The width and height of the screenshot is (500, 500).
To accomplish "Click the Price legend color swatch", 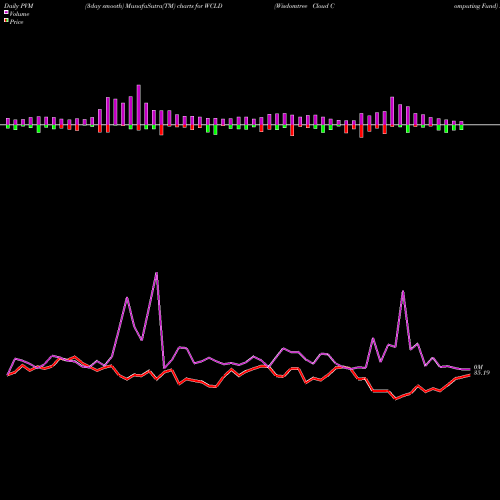I will tap(6, 21).
